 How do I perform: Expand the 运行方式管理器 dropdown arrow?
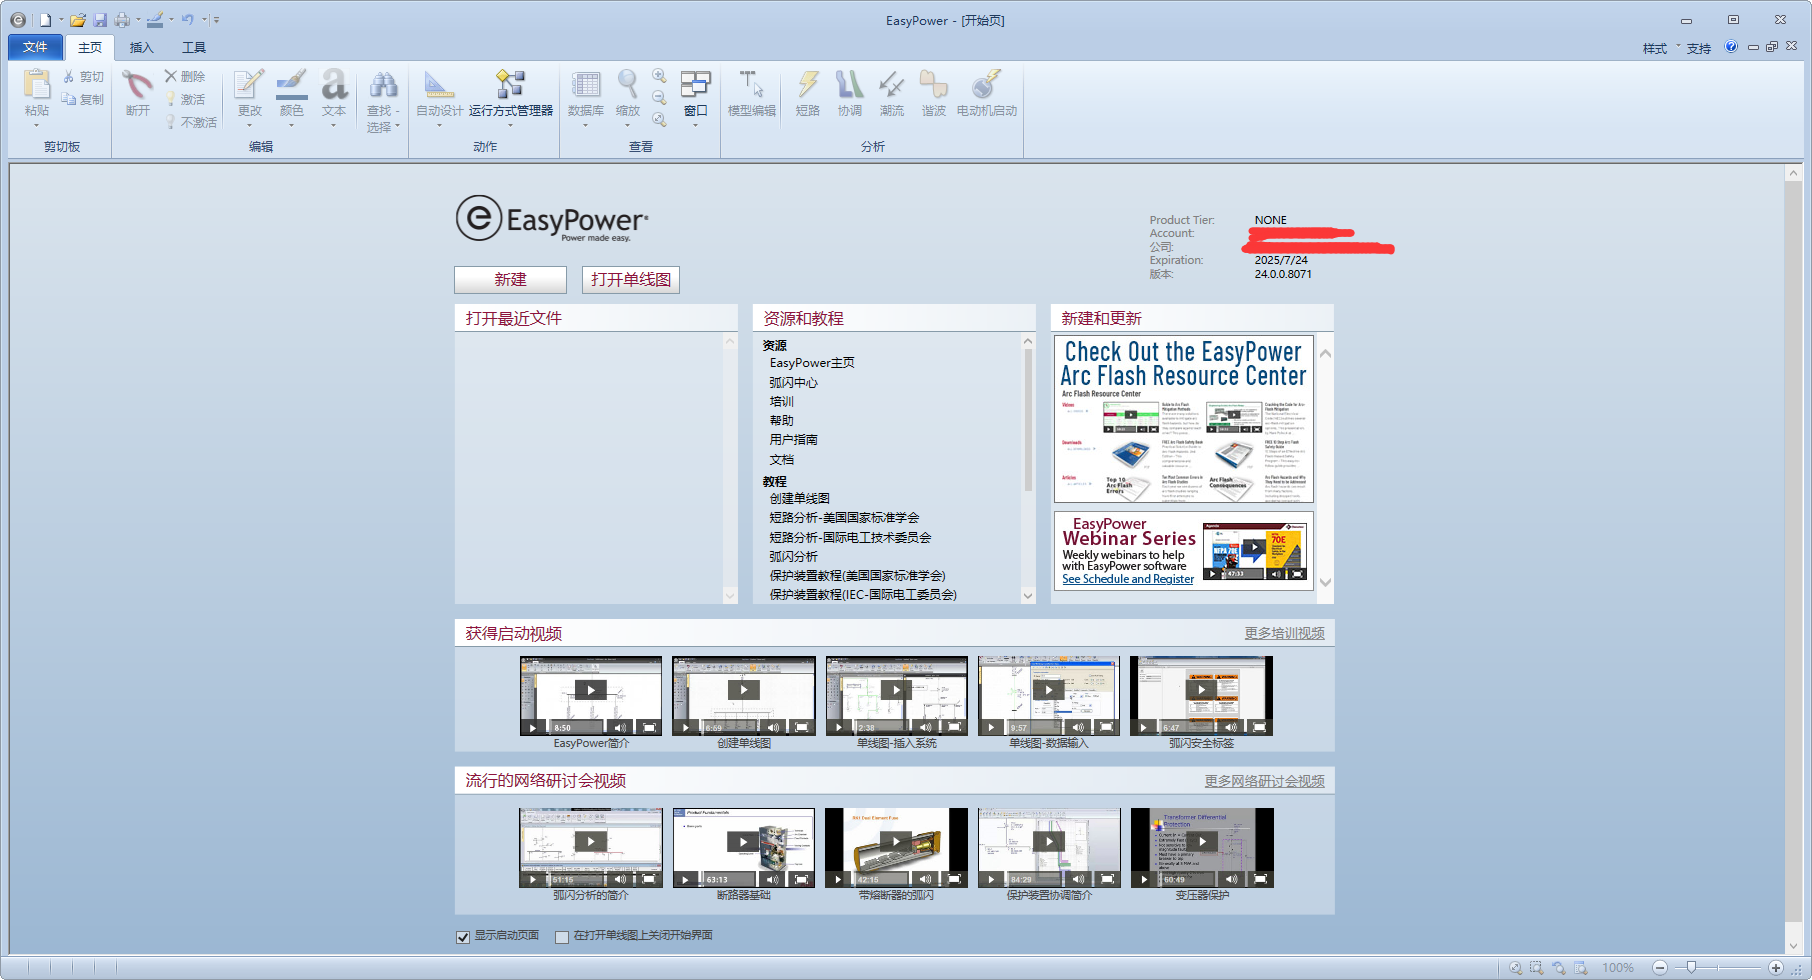[510, 125]
